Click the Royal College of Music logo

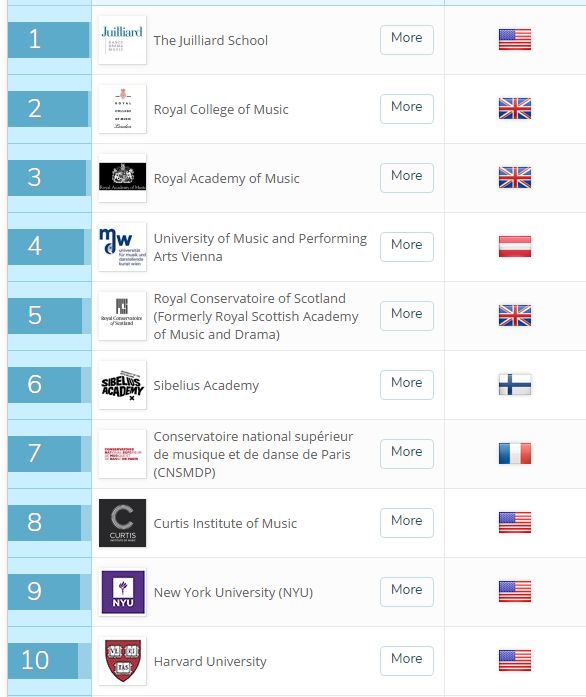click(122, 109)
